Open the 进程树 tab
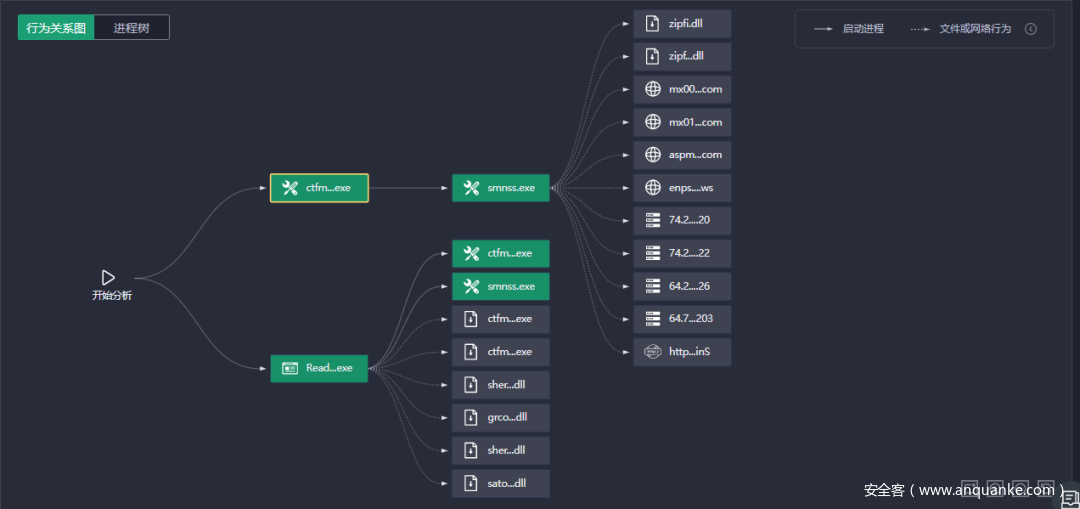This screenshot has height=509, width=1080. 131,28
